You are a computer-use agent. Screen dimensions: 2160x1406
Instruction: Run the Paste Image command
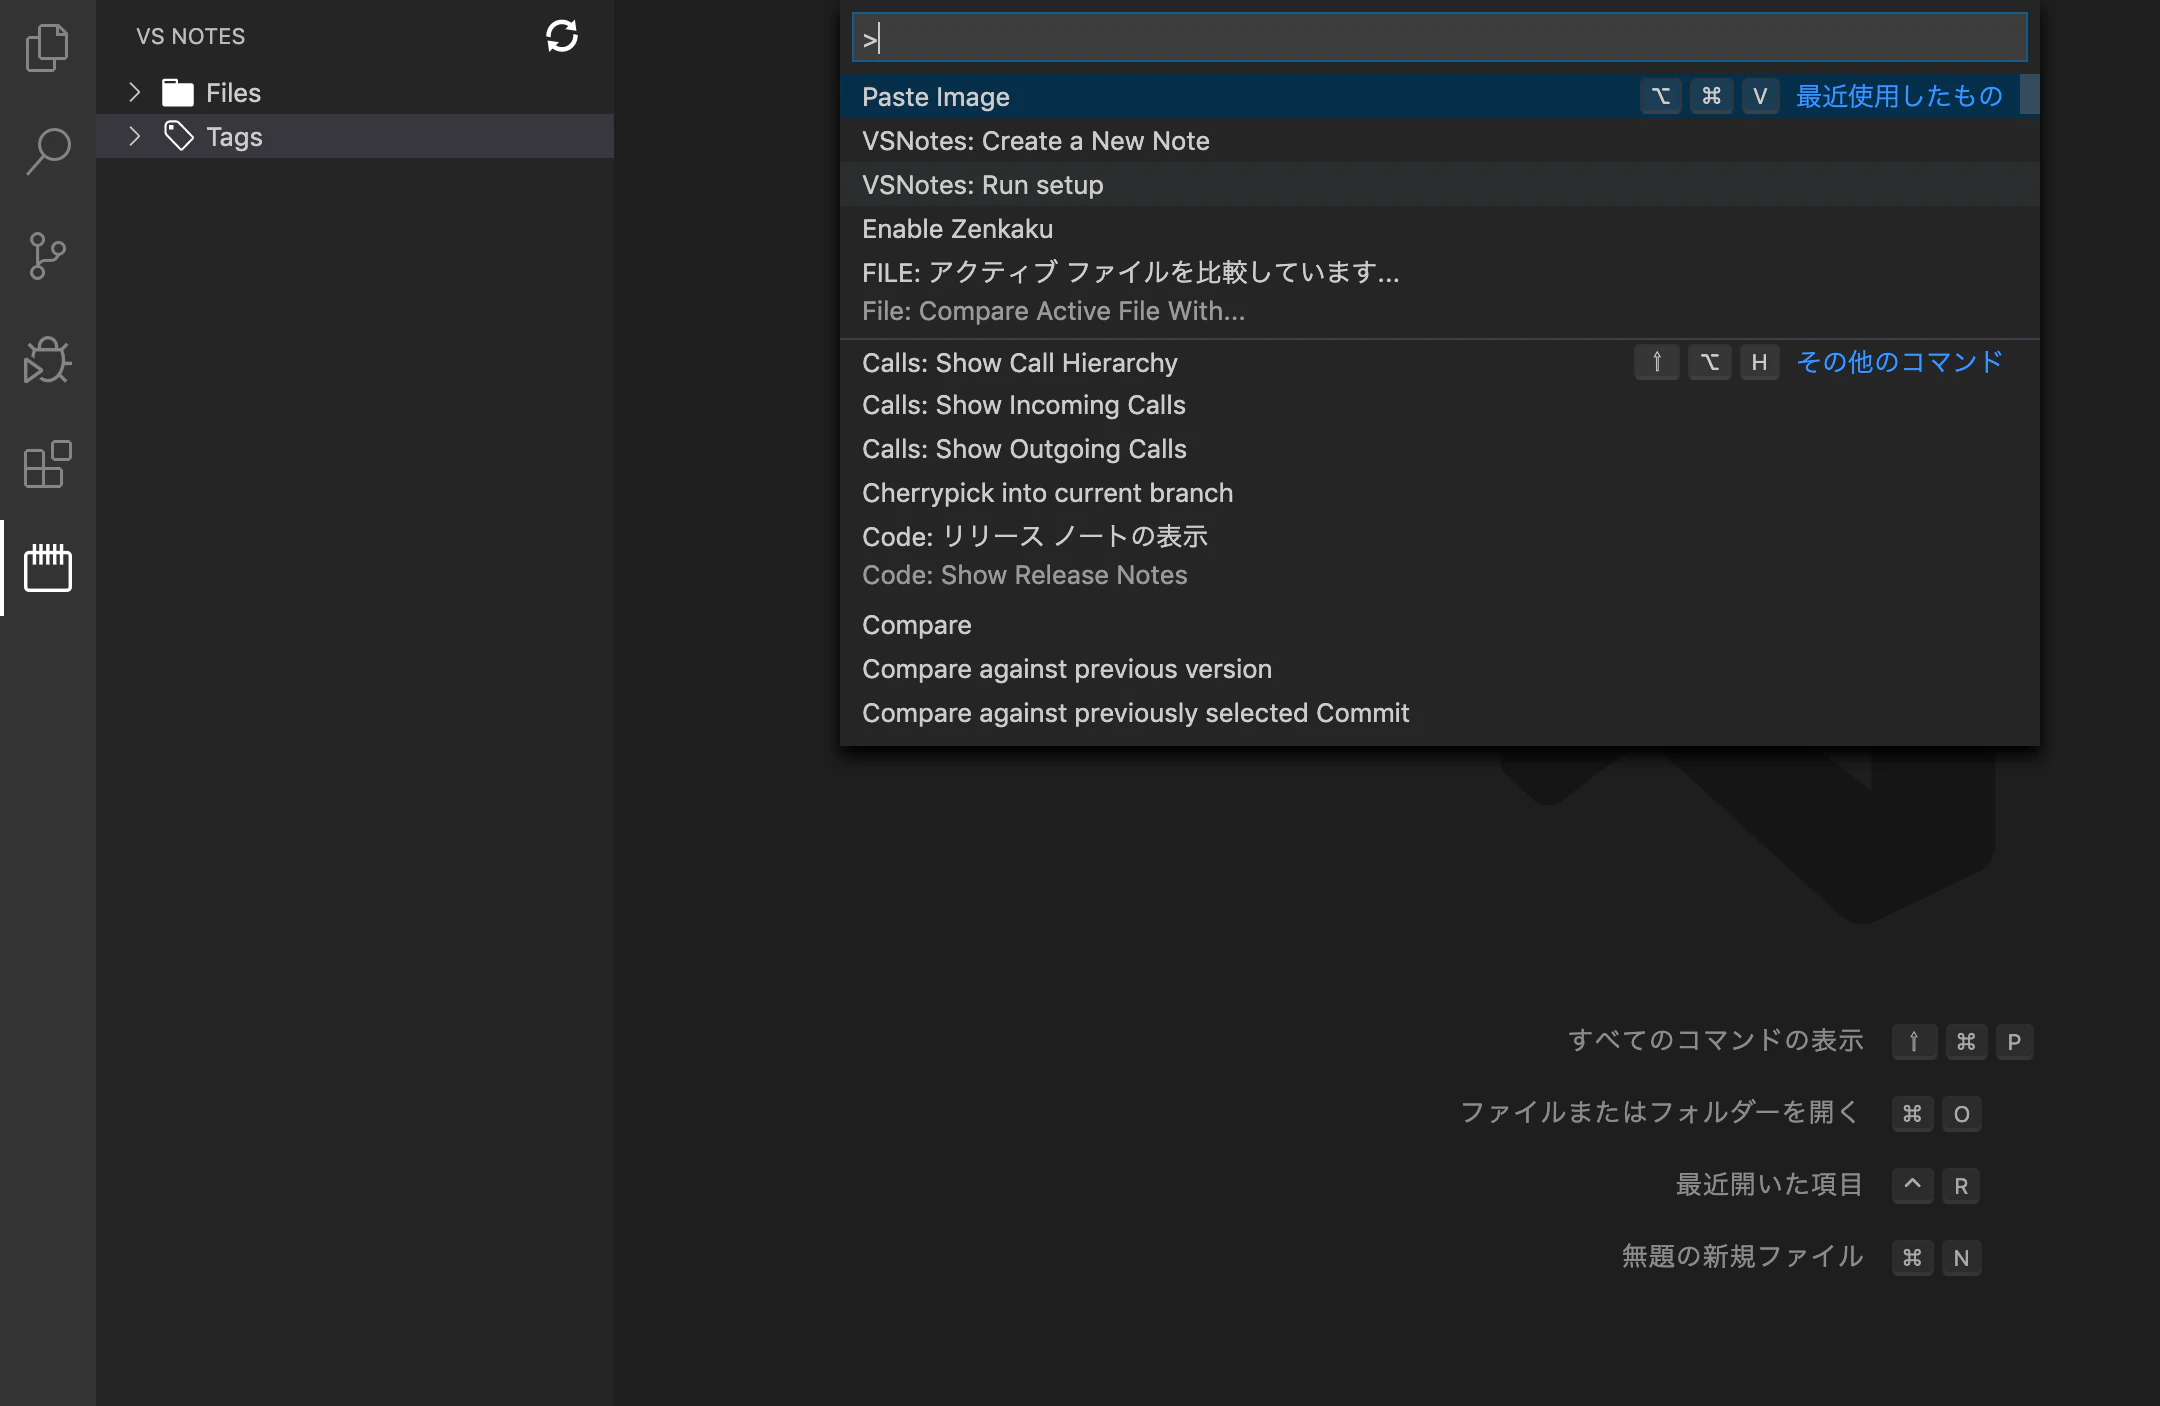pos(936,97)
